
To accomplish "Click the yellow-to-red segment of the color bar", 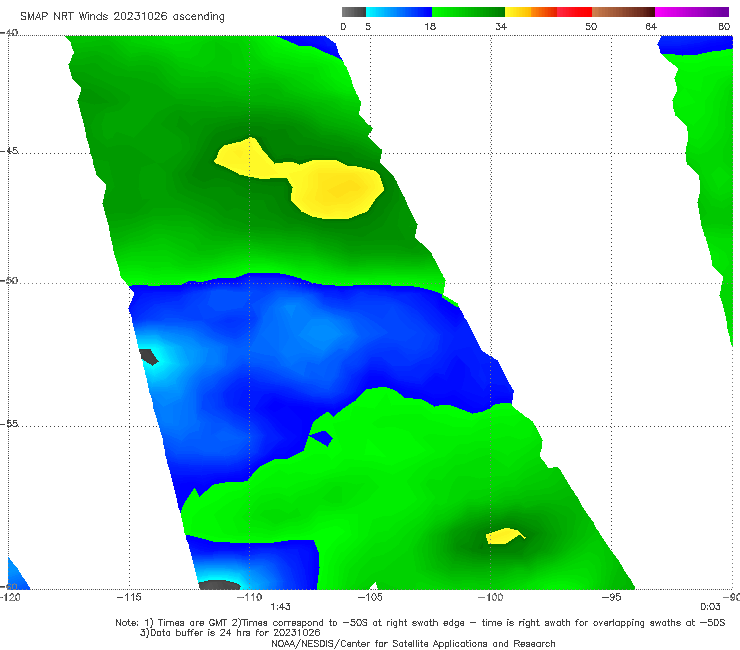I will tap(548, 12).
